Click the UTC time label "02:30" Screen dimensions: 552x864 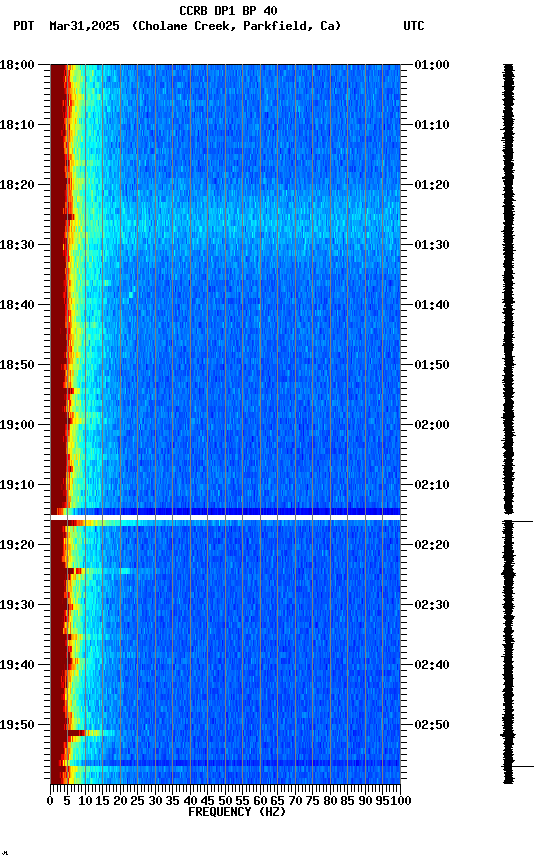tap(432, 605)
